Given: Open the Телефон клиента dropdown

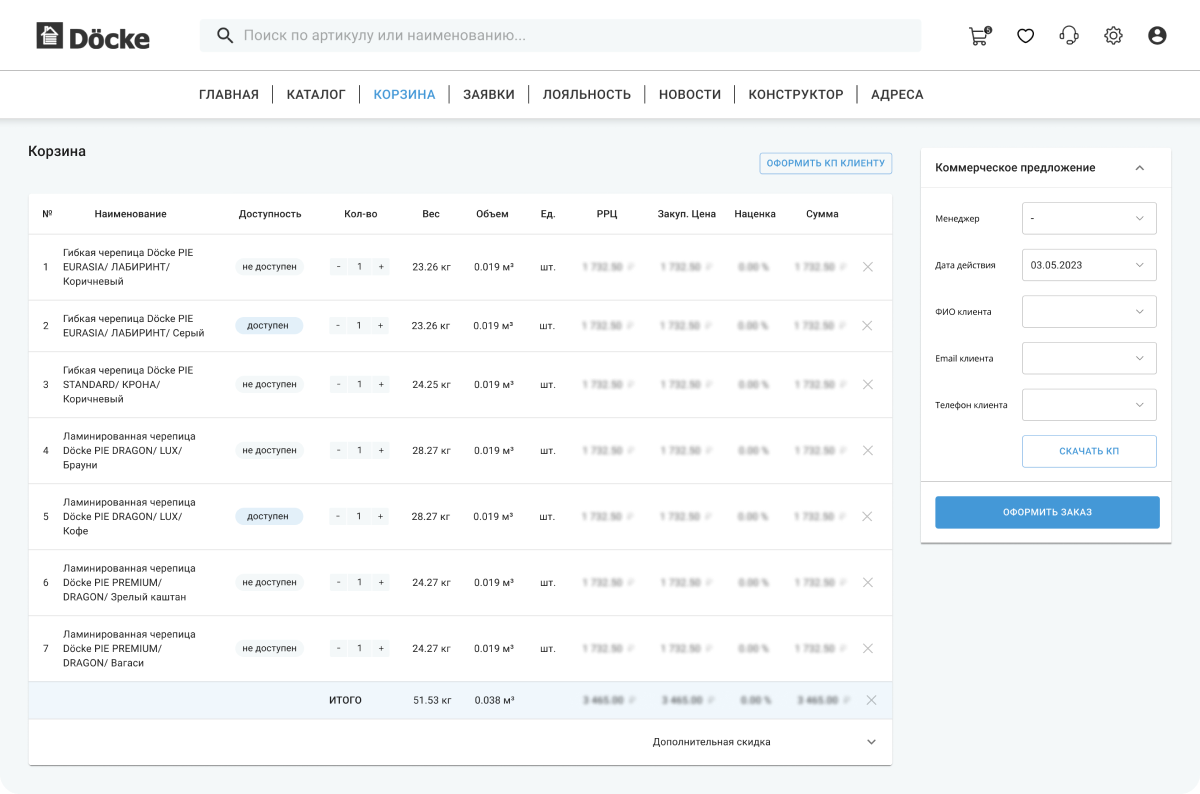Looking at the screenshot, I should 1089,405.
